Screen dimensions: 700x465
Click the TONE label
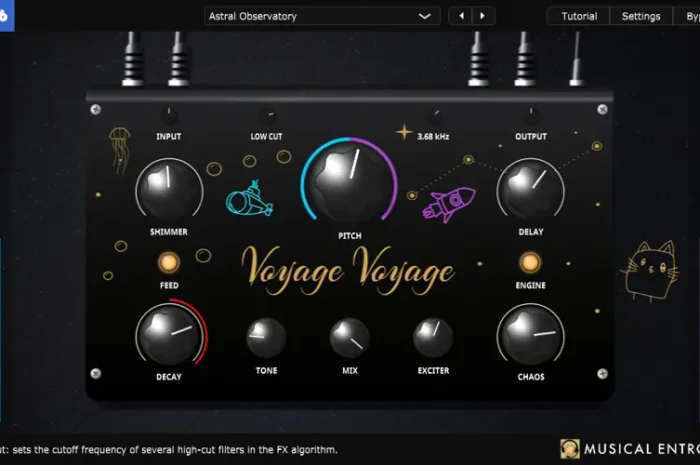267,370
